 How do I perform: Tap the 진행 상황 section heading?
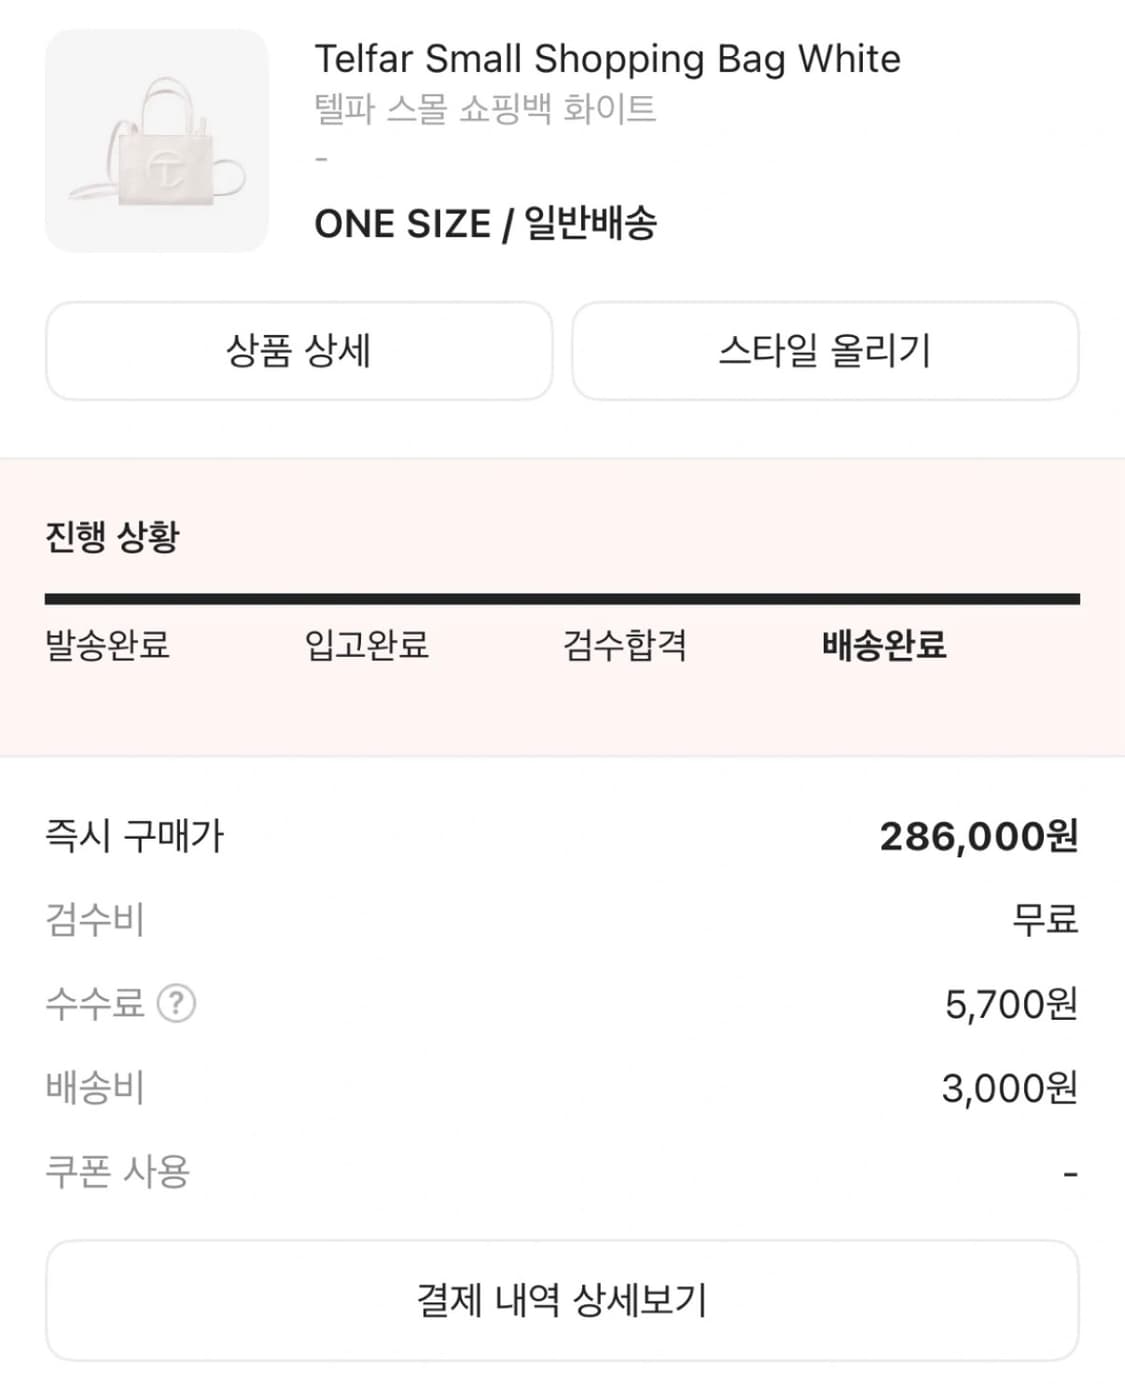pos(113,537)
